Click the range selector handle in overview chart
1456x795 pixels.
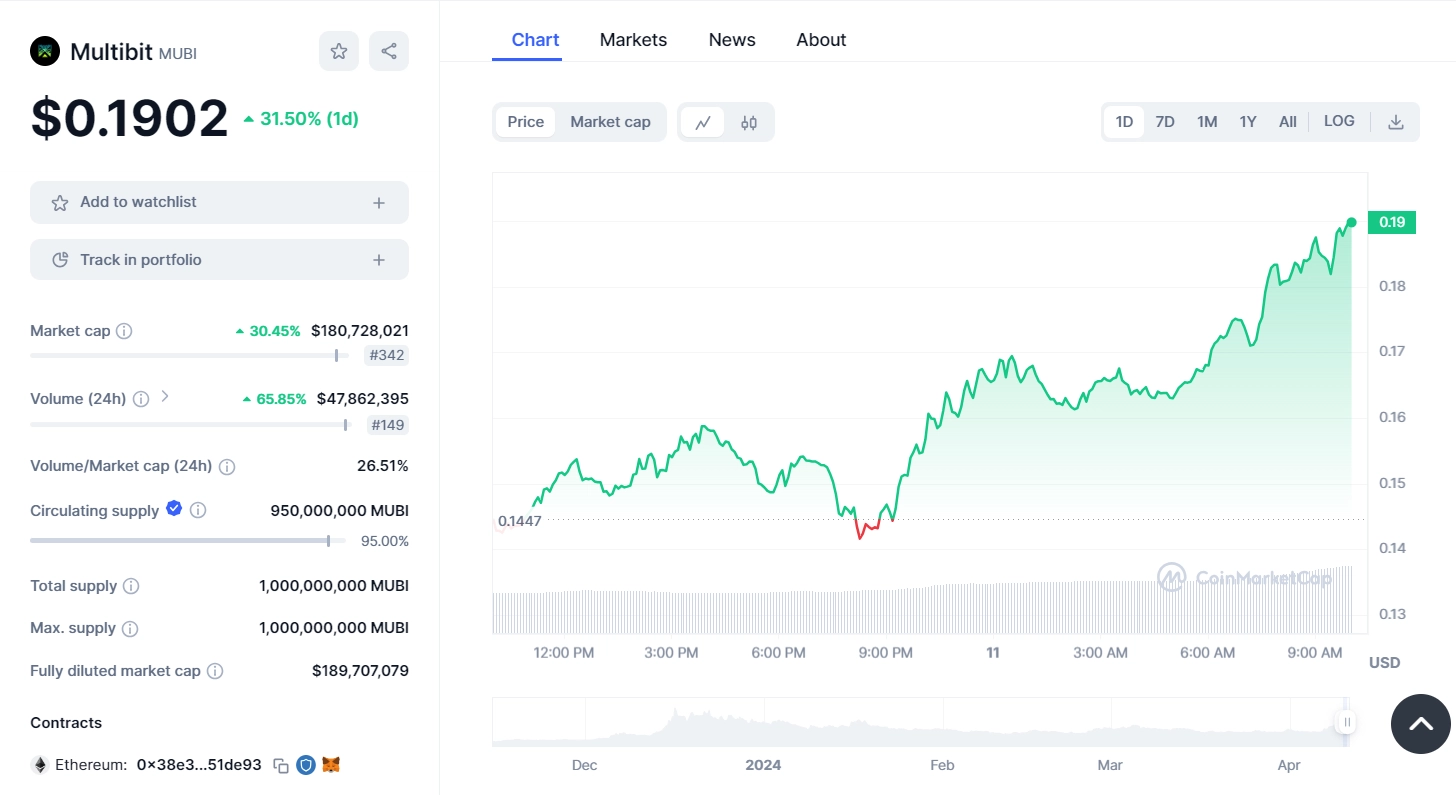[x=1347, y=722]
